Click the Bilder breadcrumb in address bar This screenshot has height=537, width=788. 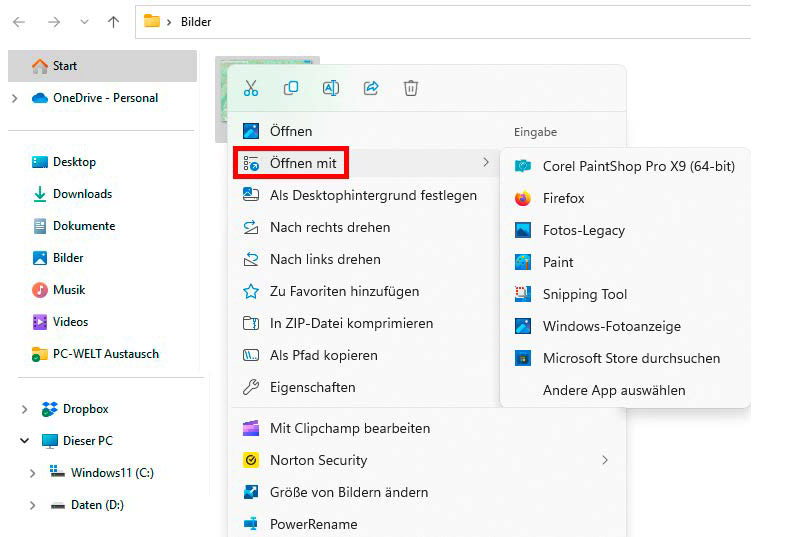(x=196, y=22)
